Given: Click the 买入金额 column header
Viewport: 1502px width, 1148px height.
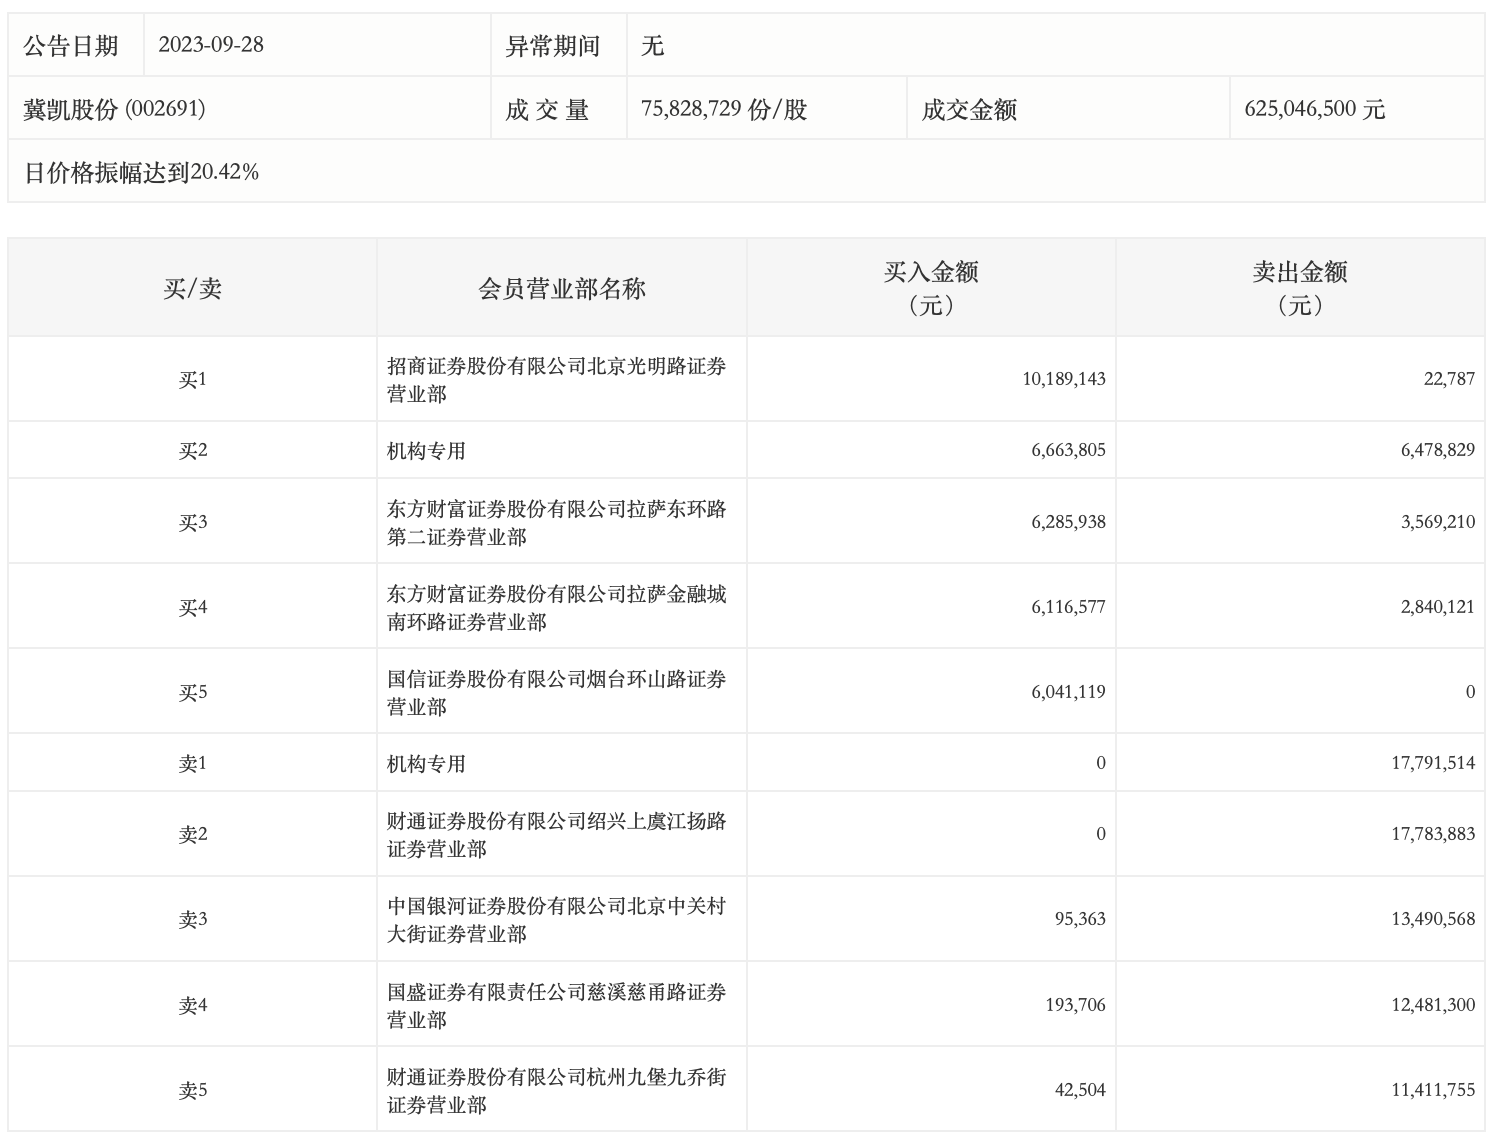Looking at the screenshot, I should click(x=931, y=287).
